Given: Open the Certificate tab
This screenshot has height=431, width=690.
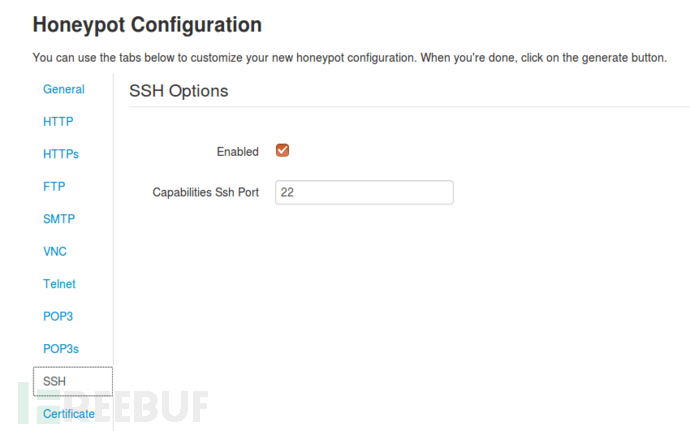Looking at the screenshot, I should pyautogui.click(x=69, y=413).
